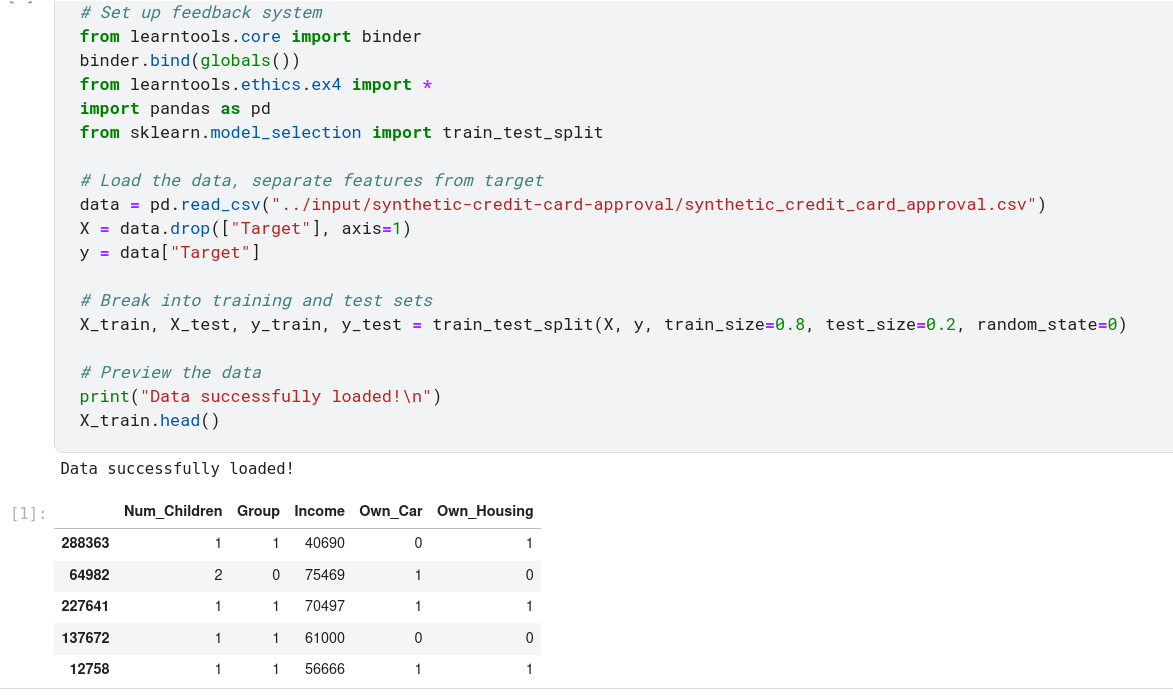Click the income value 75469
The height and width of the screenshot is (695, 1173).
324,575
